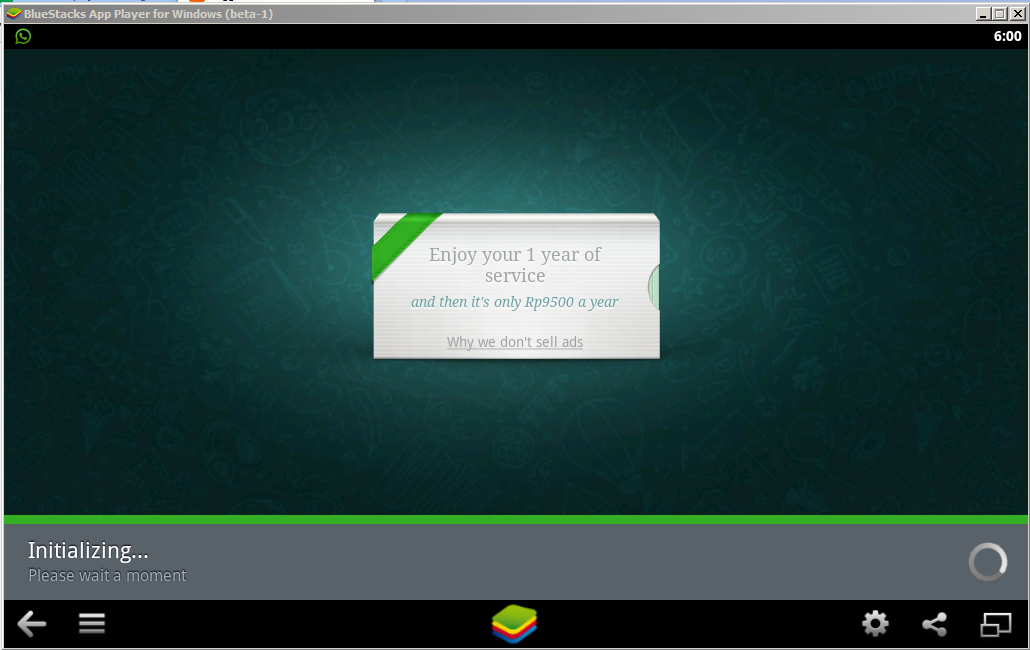Open BlueStacks settings gear
Image resolution: width=1030 pixels, height=650 pixels.
(x=875, y=624)
